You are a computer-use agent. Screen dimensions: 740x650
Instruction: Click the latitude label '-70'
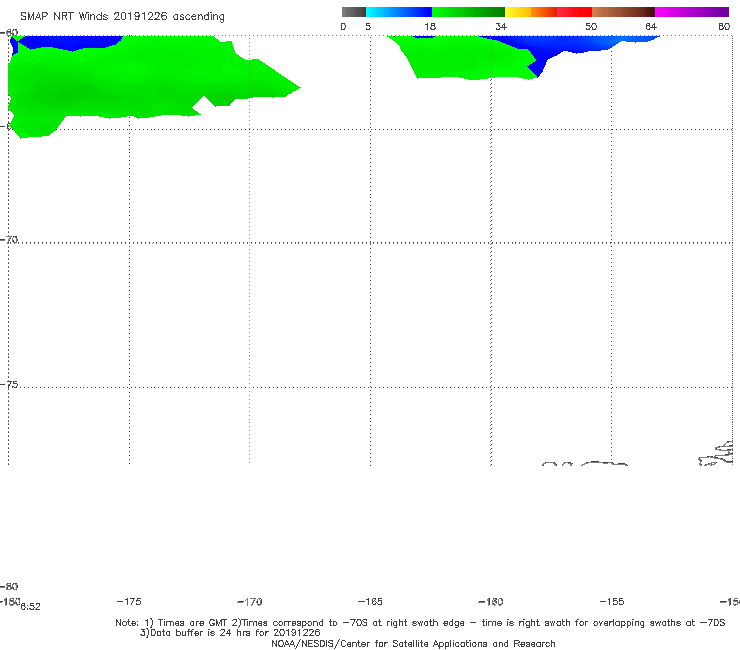point(9,240)
